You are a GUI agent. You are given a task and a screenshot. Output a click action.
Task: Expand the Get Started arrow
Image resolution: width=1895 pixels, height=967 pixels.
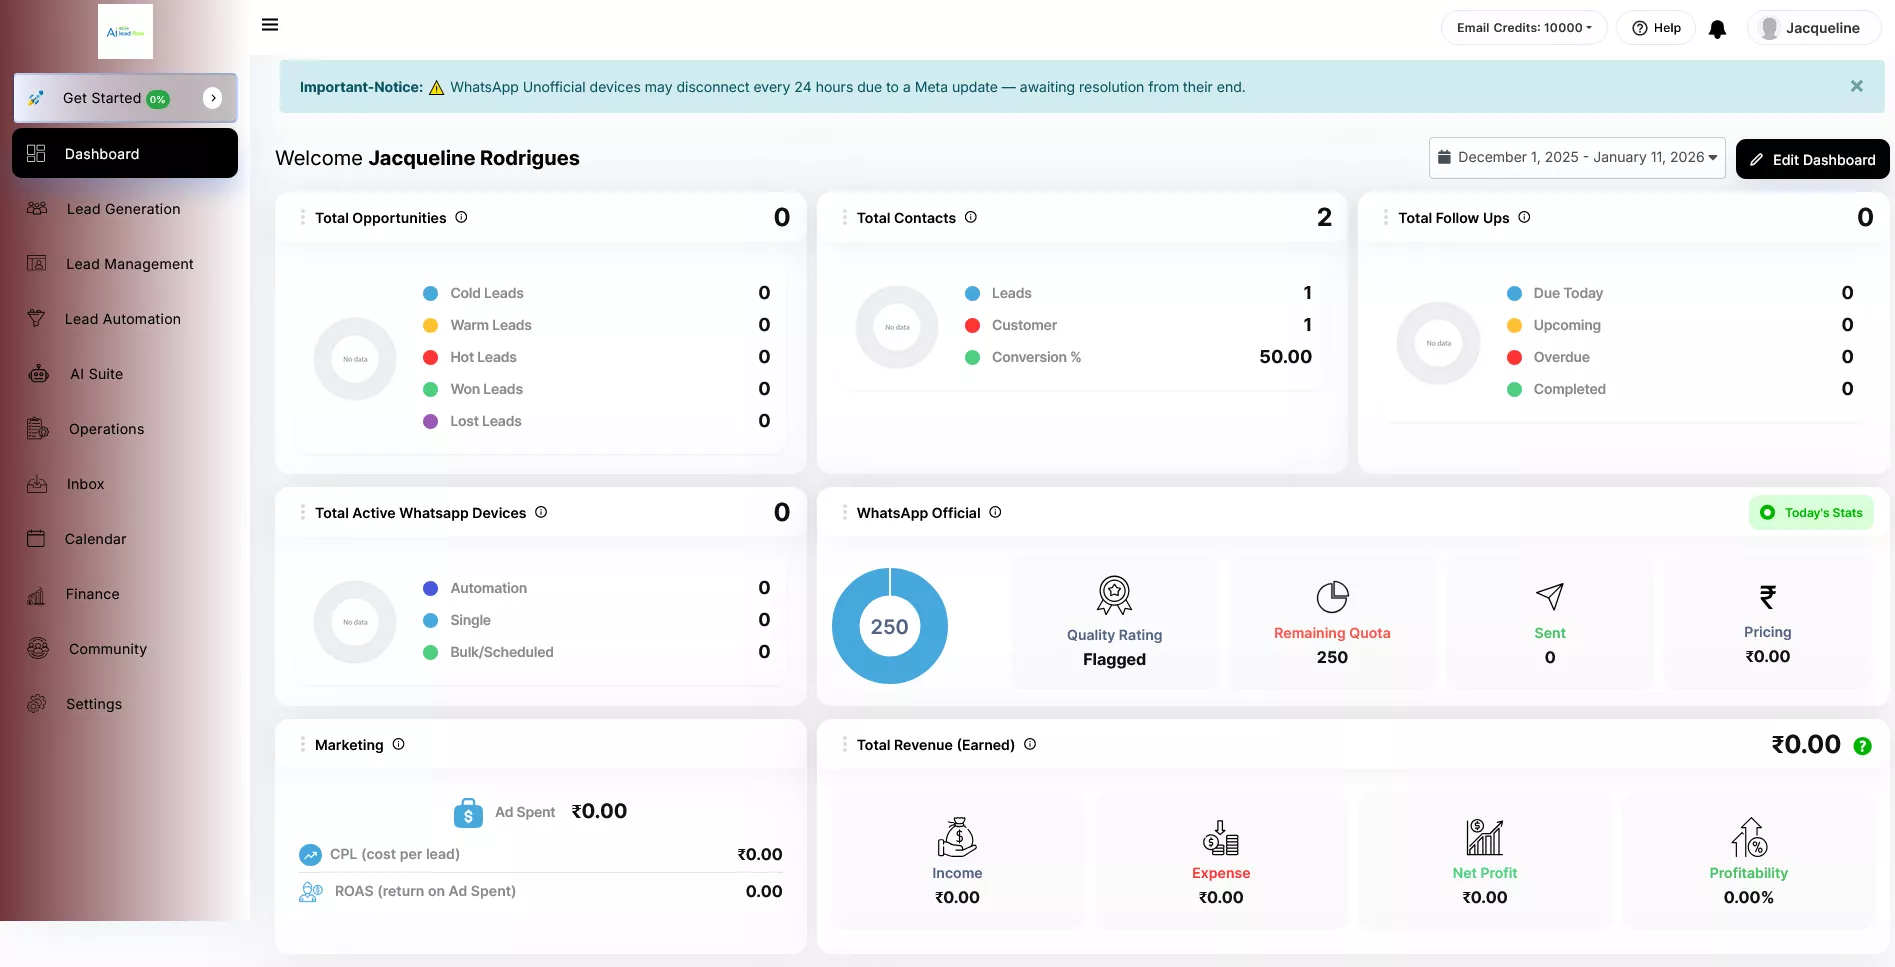coord(213,98)
